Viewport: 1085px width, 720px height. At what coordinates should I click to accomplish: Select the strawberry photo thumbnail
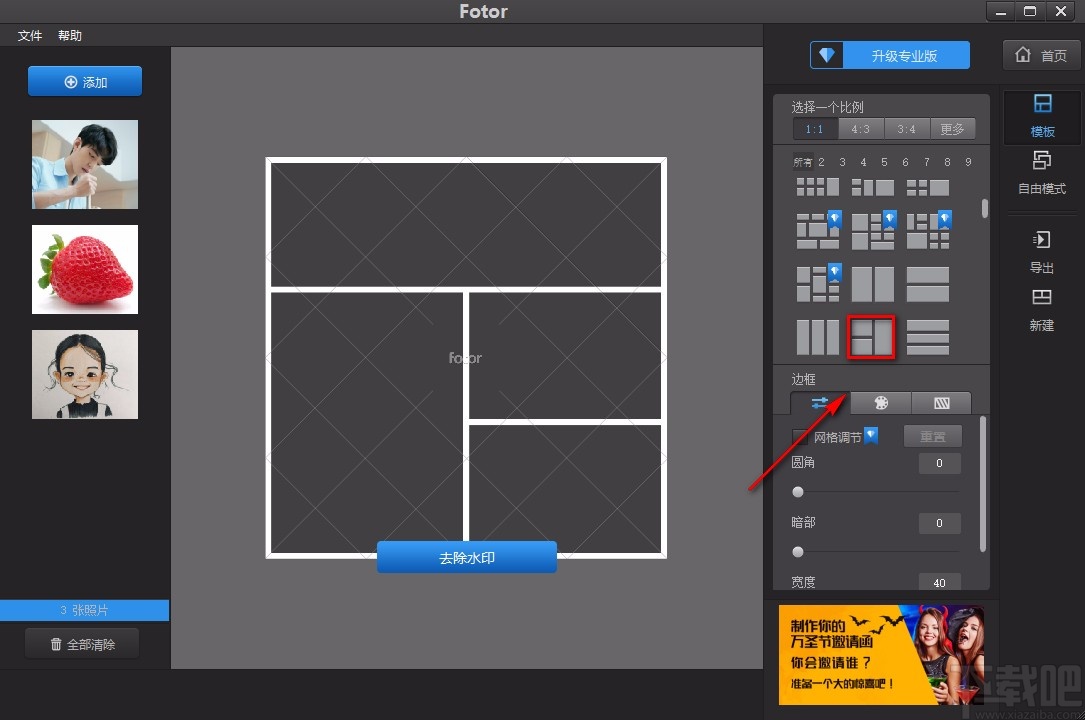[85, 270]
